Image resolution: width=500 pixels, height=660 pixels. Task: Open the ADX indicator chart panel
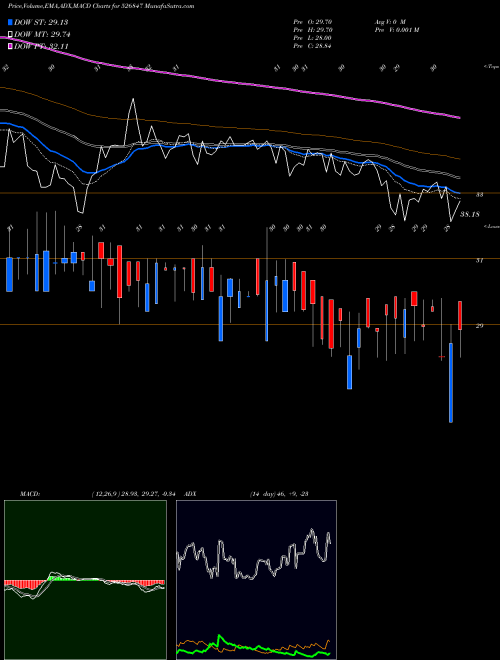256,580
